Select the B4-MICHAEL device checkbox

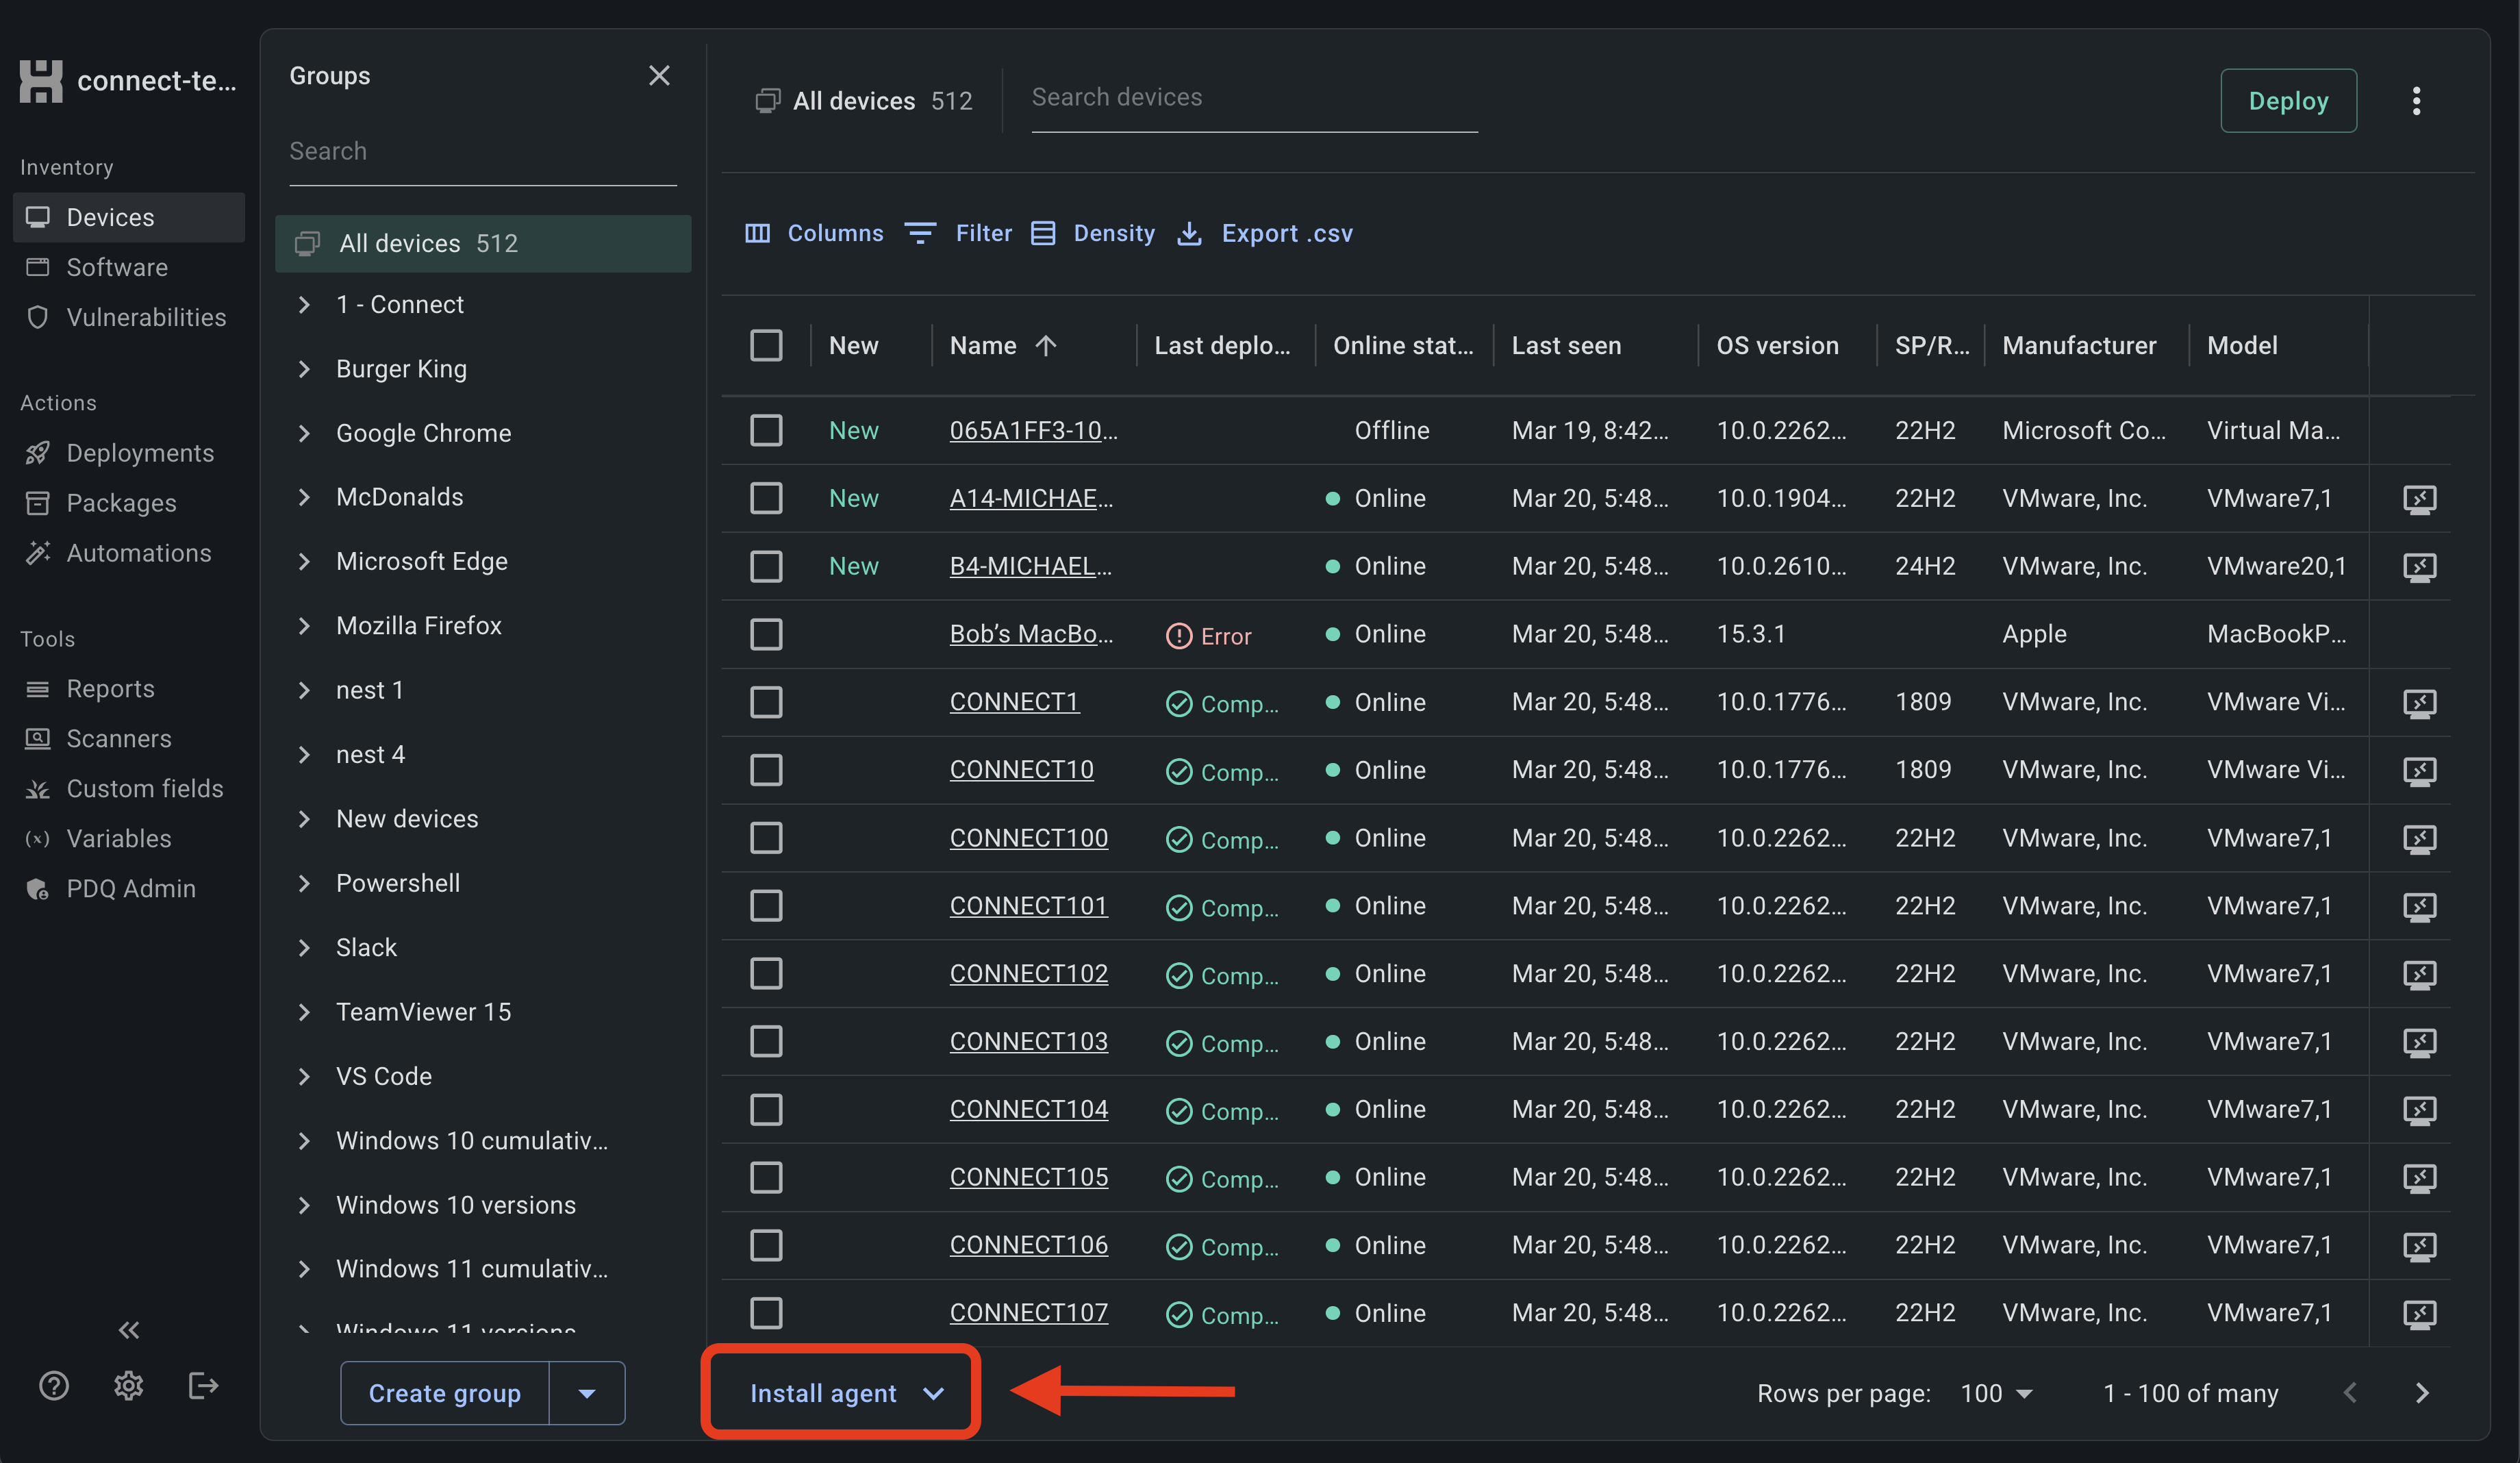pyautogui.click(x=766, y=566)
